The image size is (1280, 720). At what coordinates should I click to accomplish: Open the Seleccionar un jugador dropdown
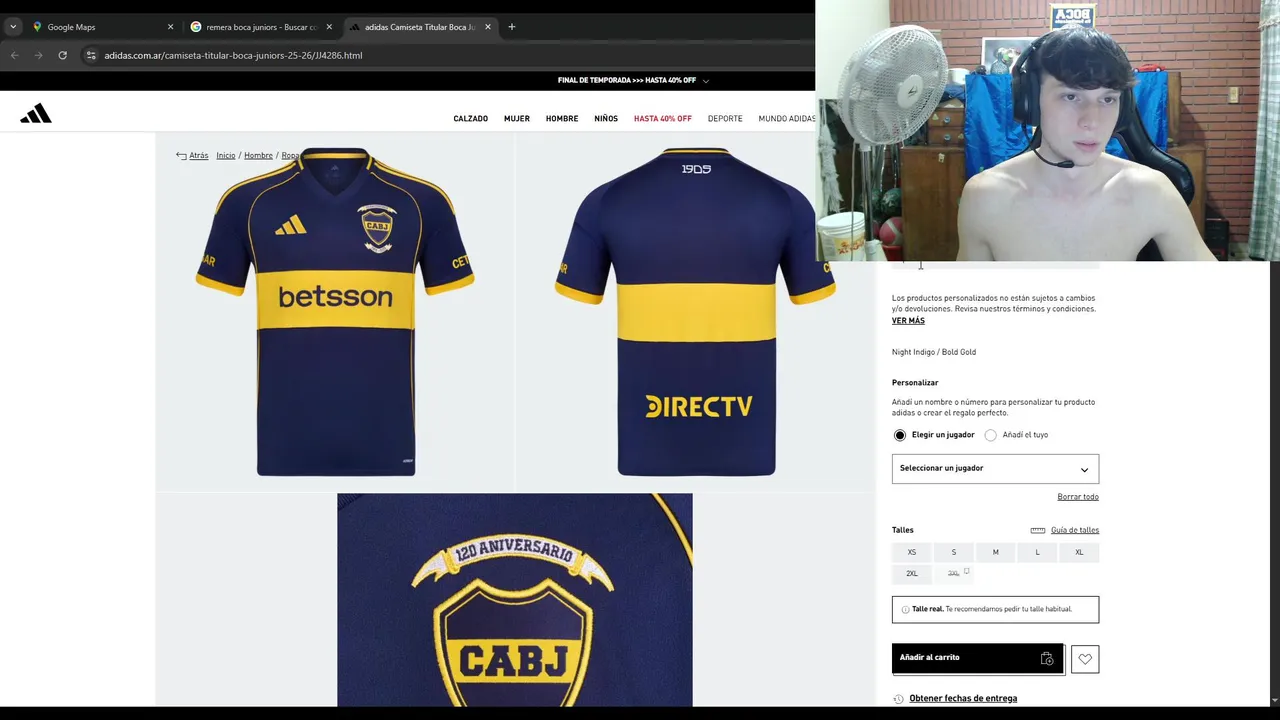(x=995, y=469)
